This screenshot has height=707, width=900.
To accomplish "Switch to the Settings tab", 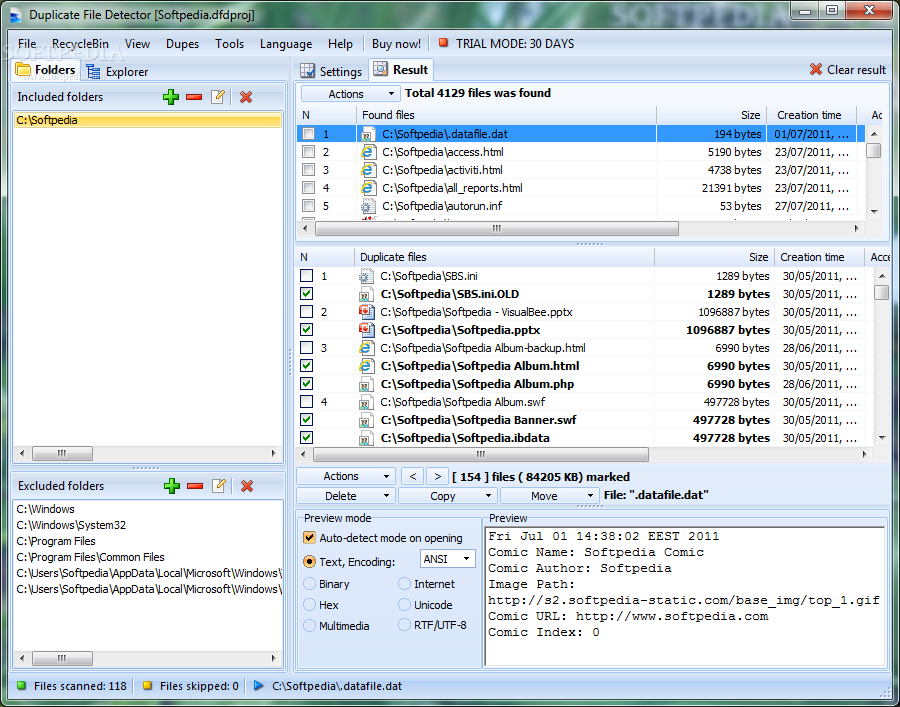I will [332, 71].
